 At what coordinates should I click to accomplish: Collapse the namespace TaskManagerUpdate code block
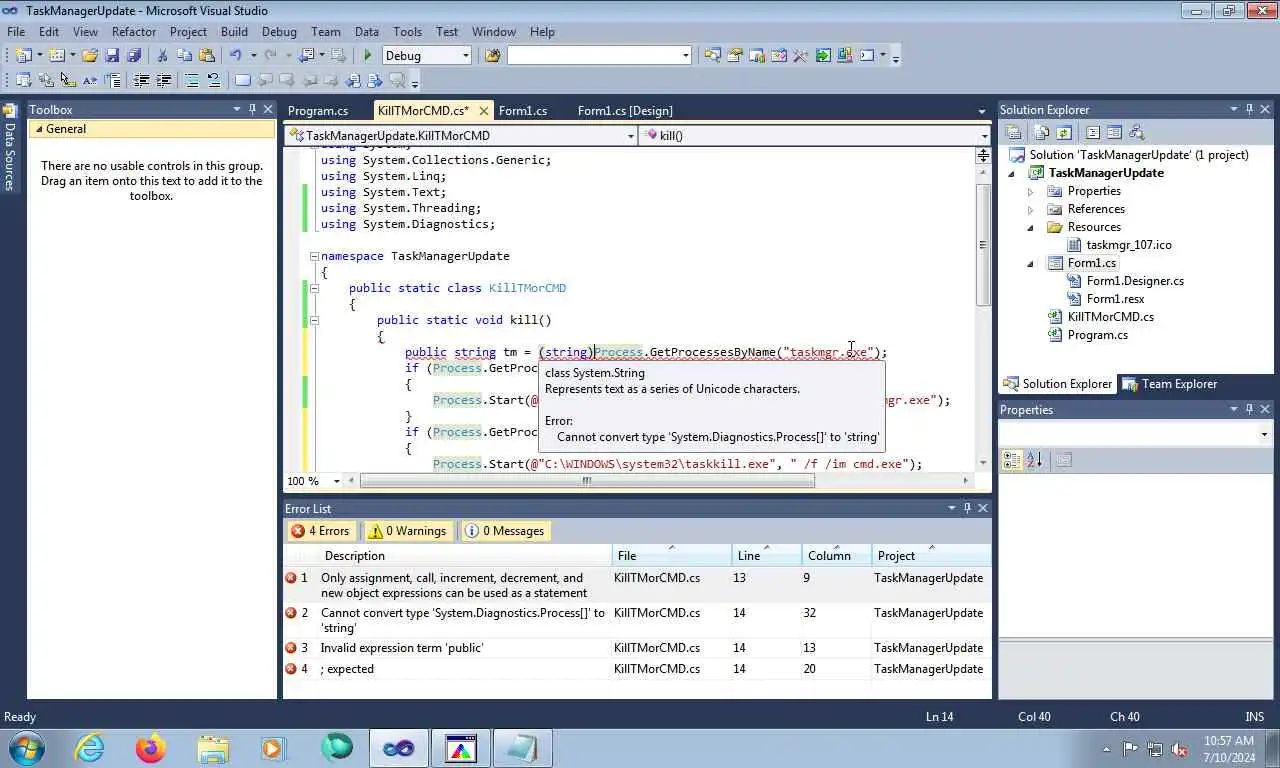314,256
